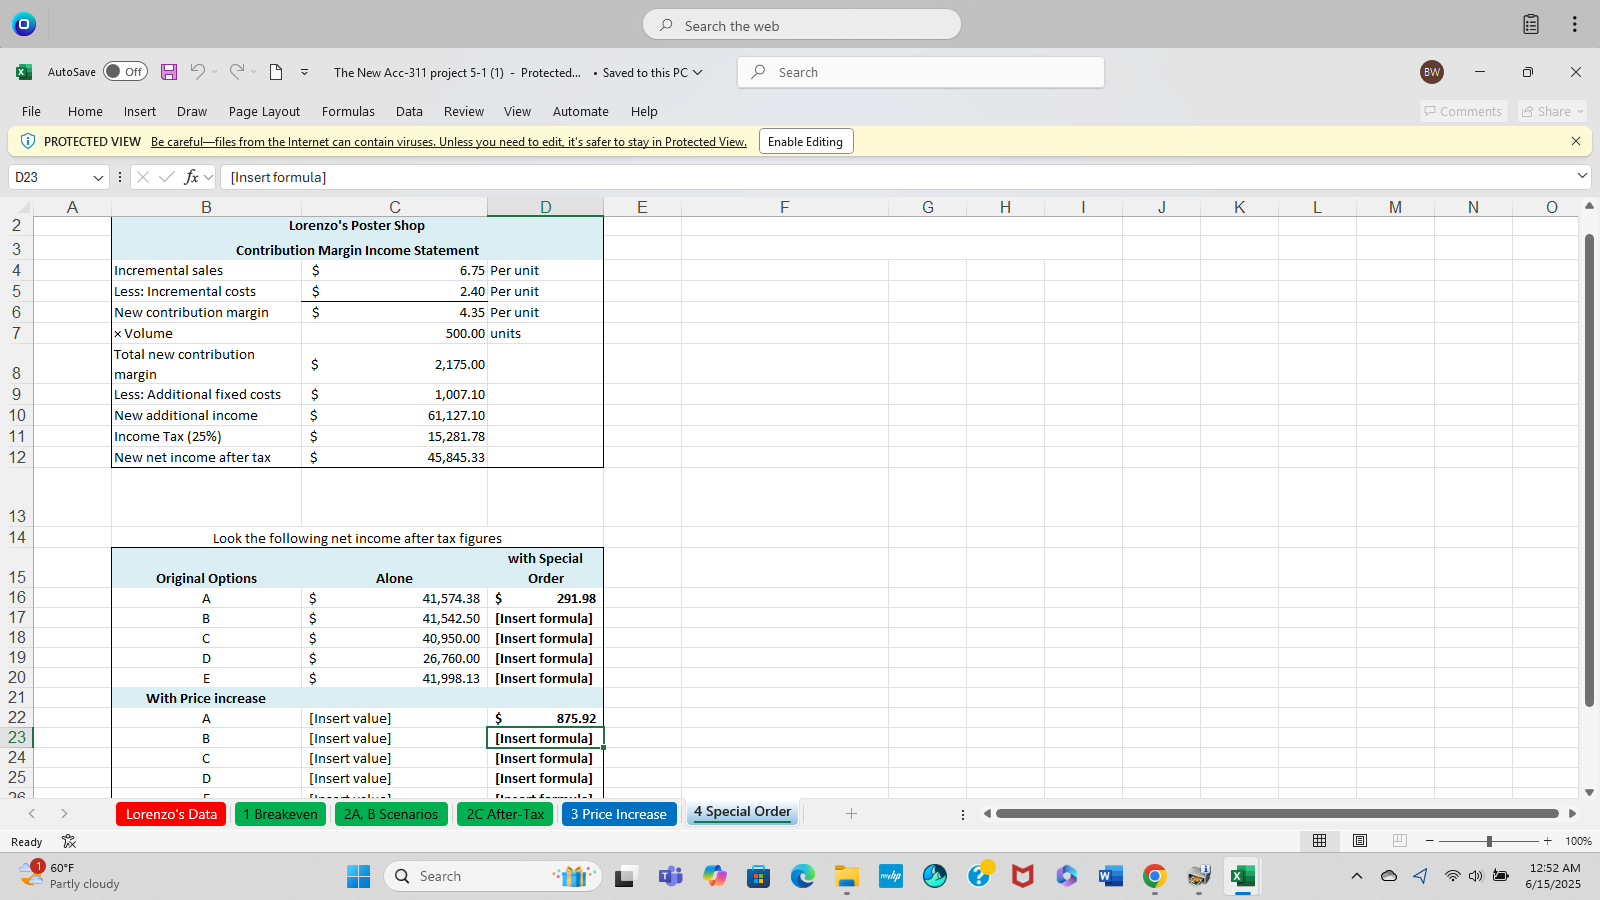Click the Protected View warning link
The height and width of the screenshot is (900, 1600).
[448, 141]
